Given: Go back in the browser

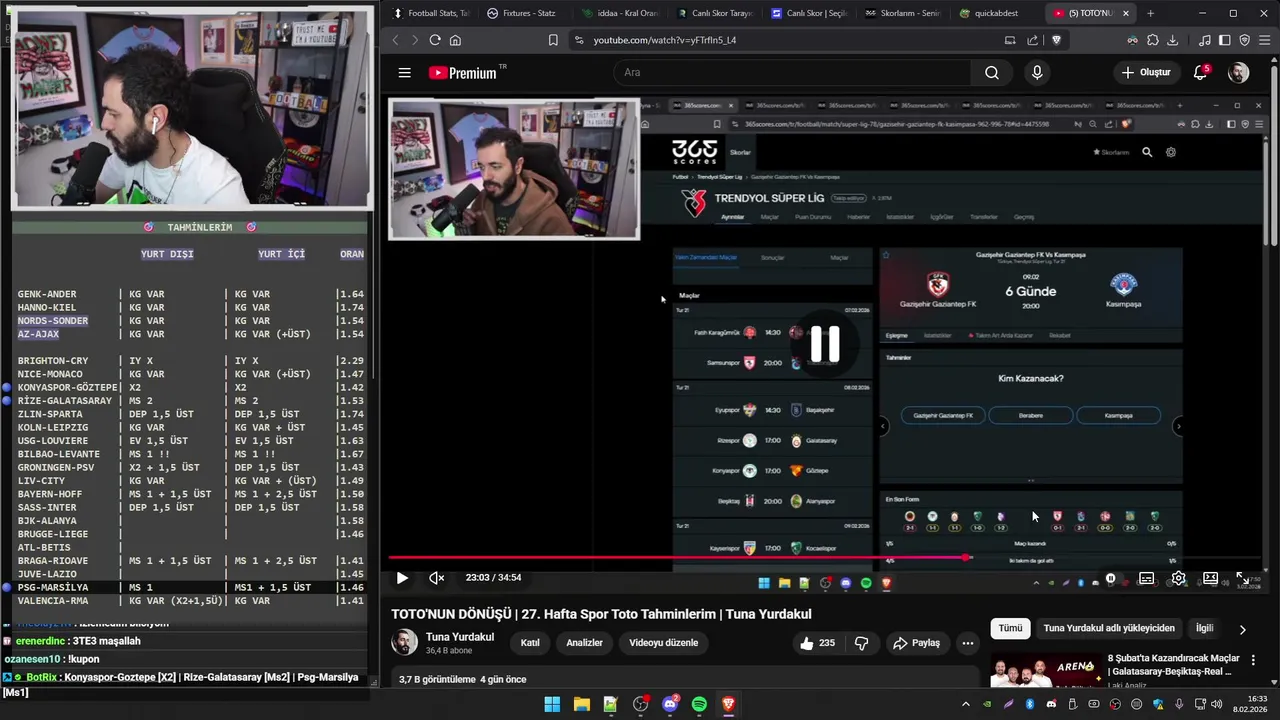Looking at the screenshot, I should coord(395,40).
